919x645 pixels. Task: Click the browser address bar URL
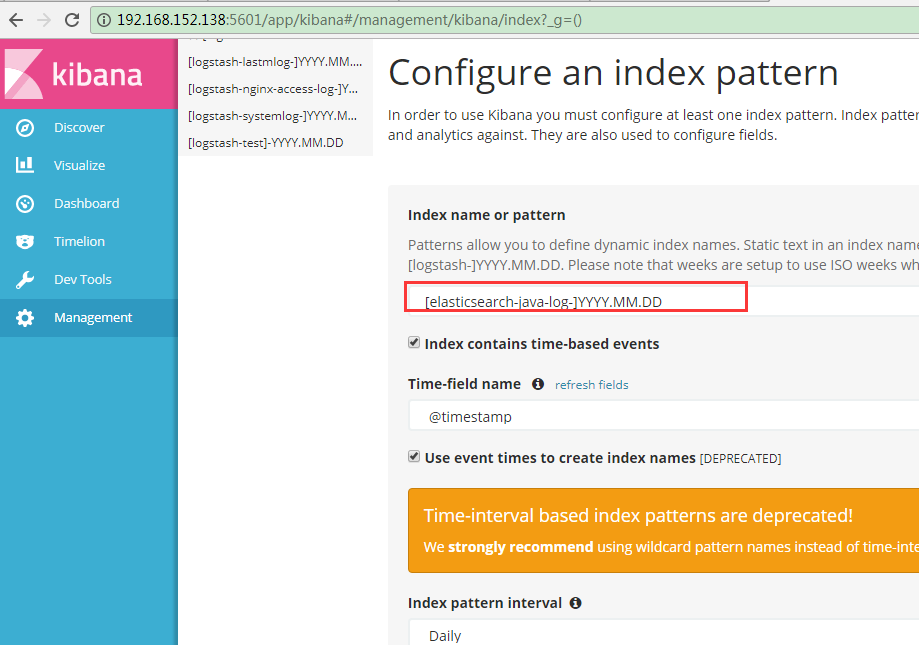pyautogui.click(x=349, y=20)
